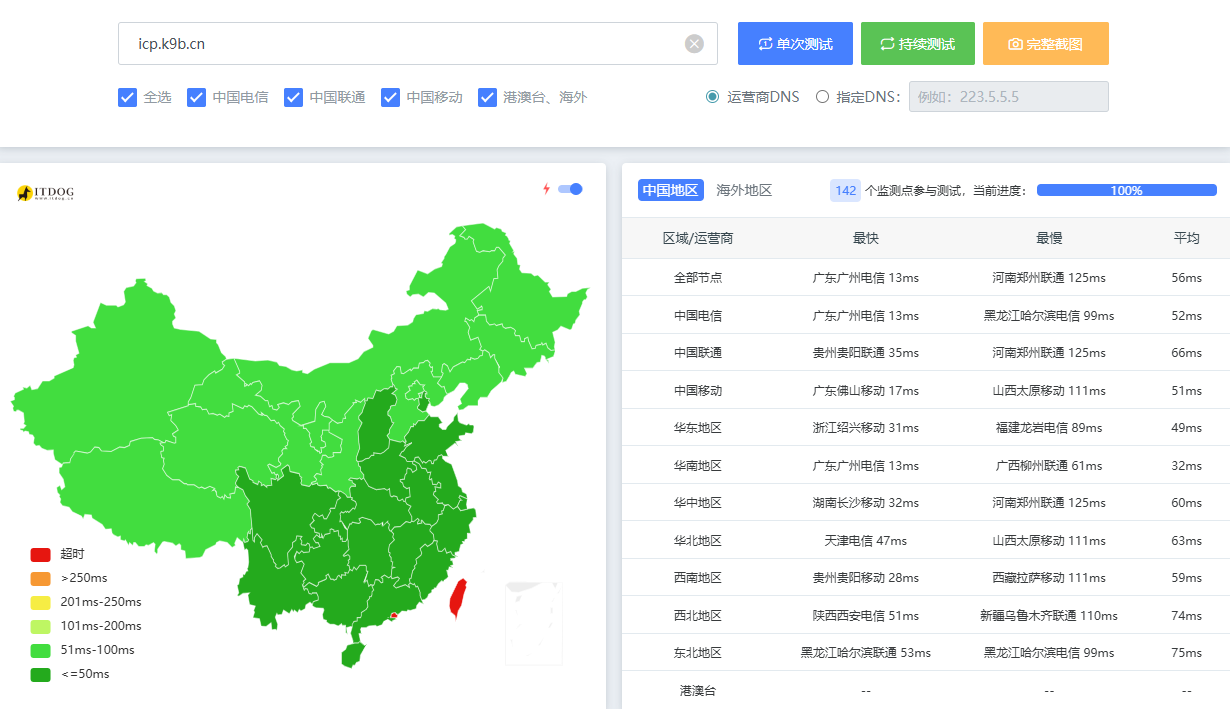The height and width of the screenshot is (709, 1230).
Task: Uncheck the 港澳台、海外 checkbox
Action: [487, 97]
